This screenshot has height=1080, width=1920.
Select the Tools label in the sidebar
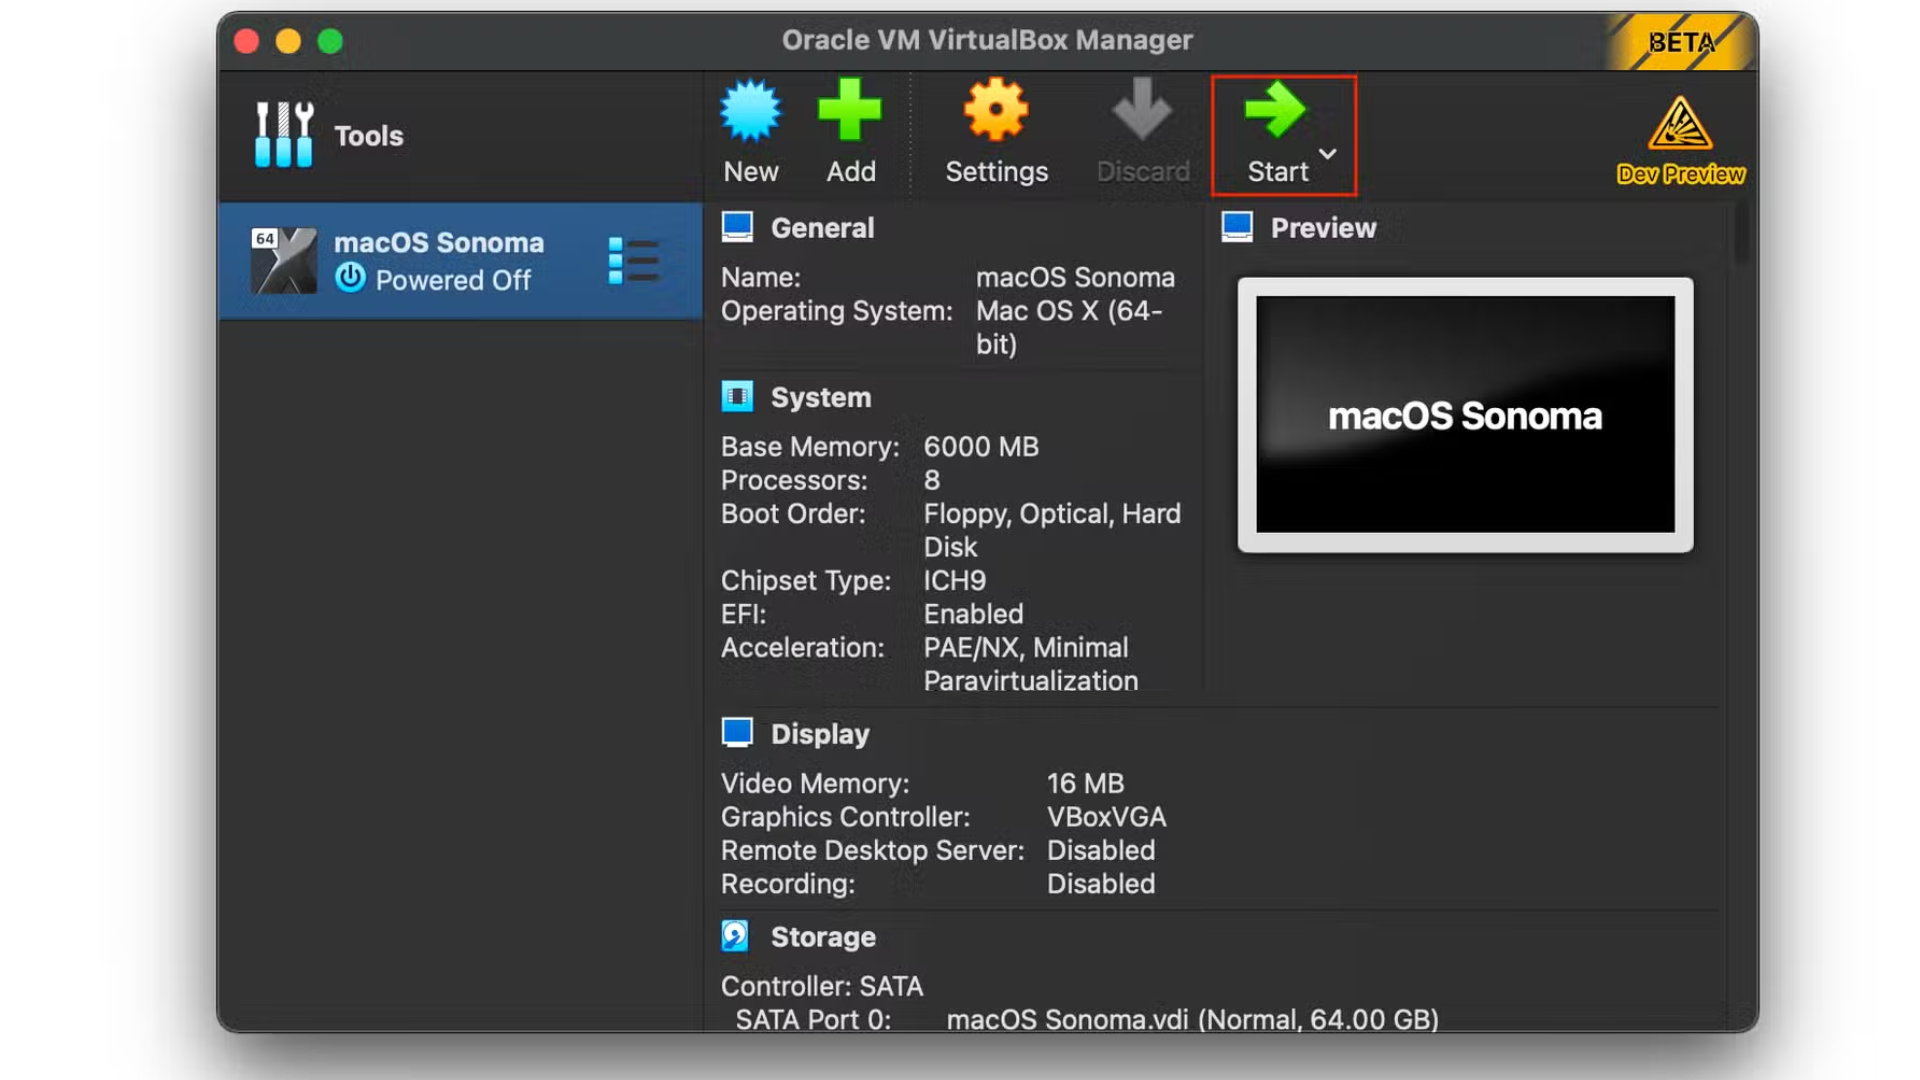(x=369, y=136)
